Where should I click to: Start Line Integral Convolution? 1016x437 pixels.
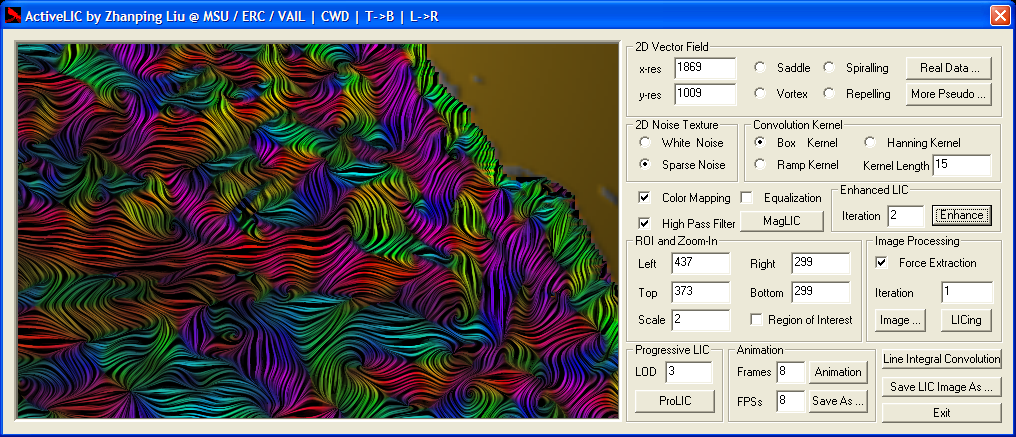tap(941, 359)
